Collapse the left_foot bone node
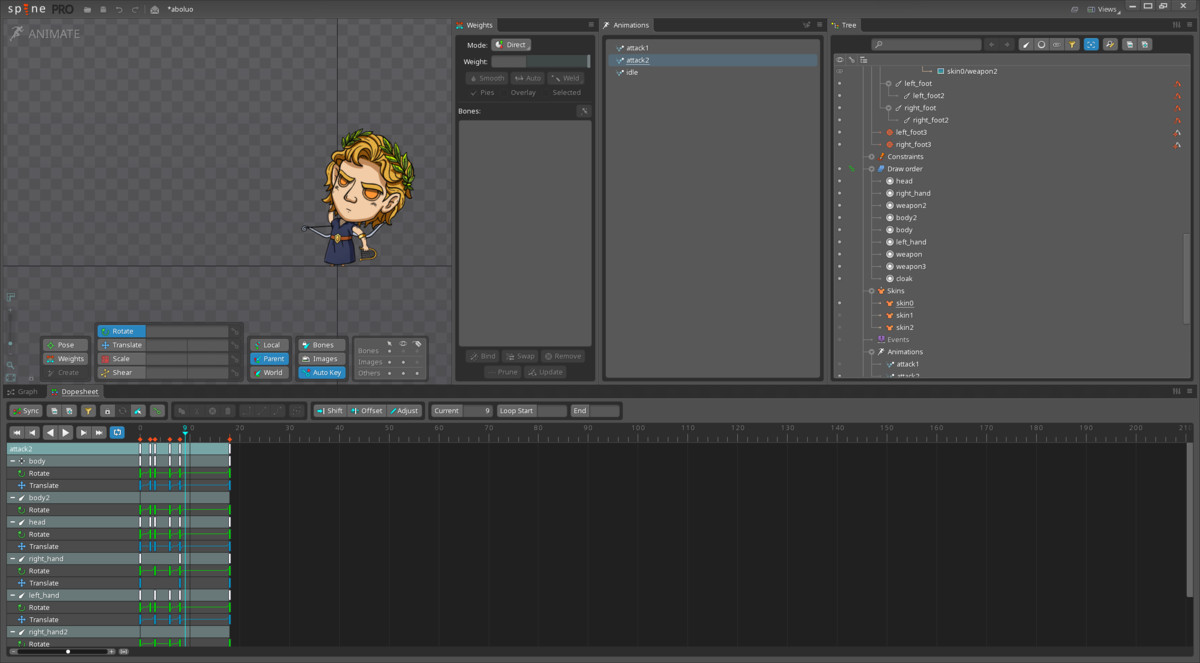This screenshot has height=663, width=1200. tap(888, 84)
